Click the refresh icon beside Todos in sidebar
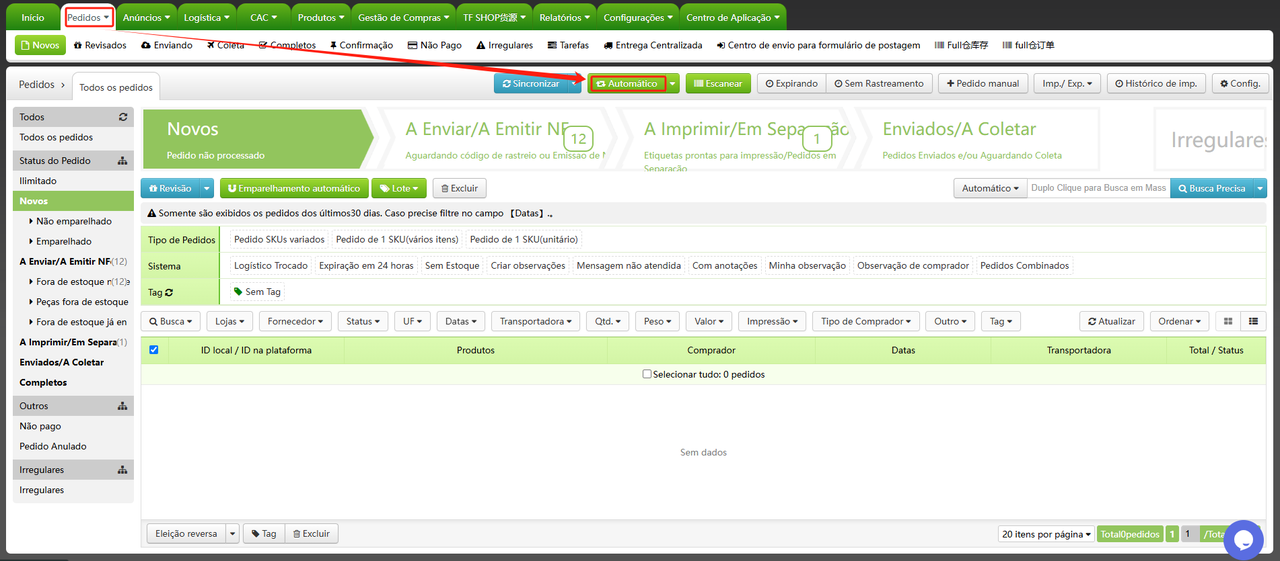The image size is (1280, 561). pyautogui.click(x=123, y=117)
